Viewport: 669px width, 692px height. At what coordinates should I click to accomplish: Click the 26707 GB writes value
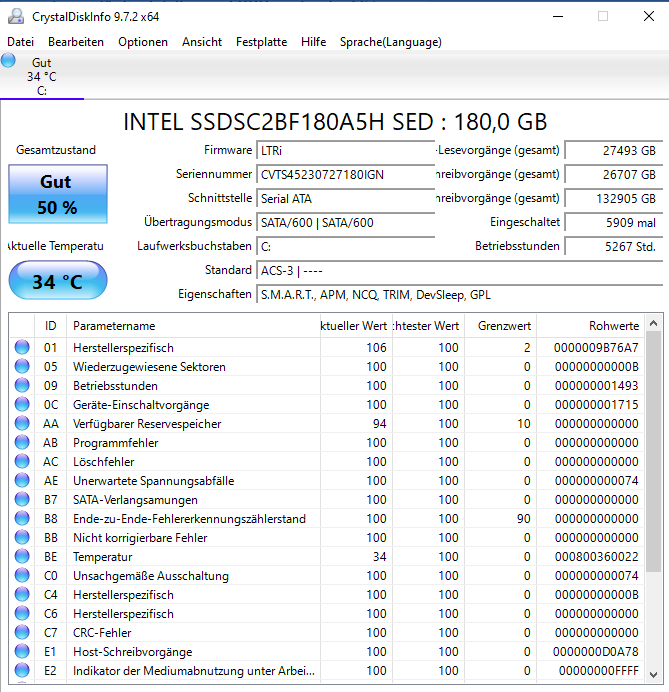[614, 174]
